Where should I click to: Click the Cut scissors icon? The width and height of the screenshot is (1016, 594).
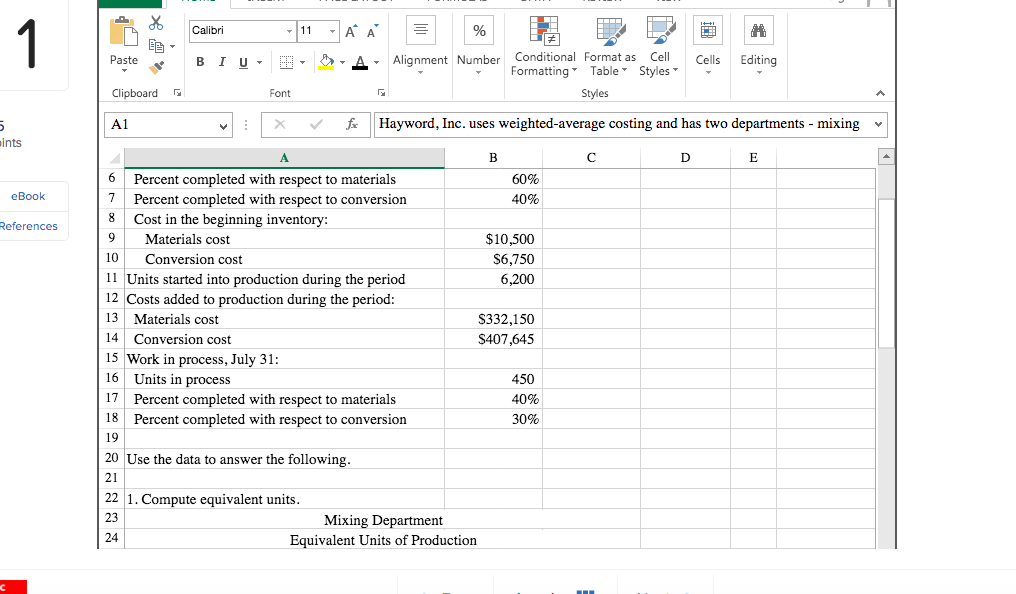tap(156, 23)
